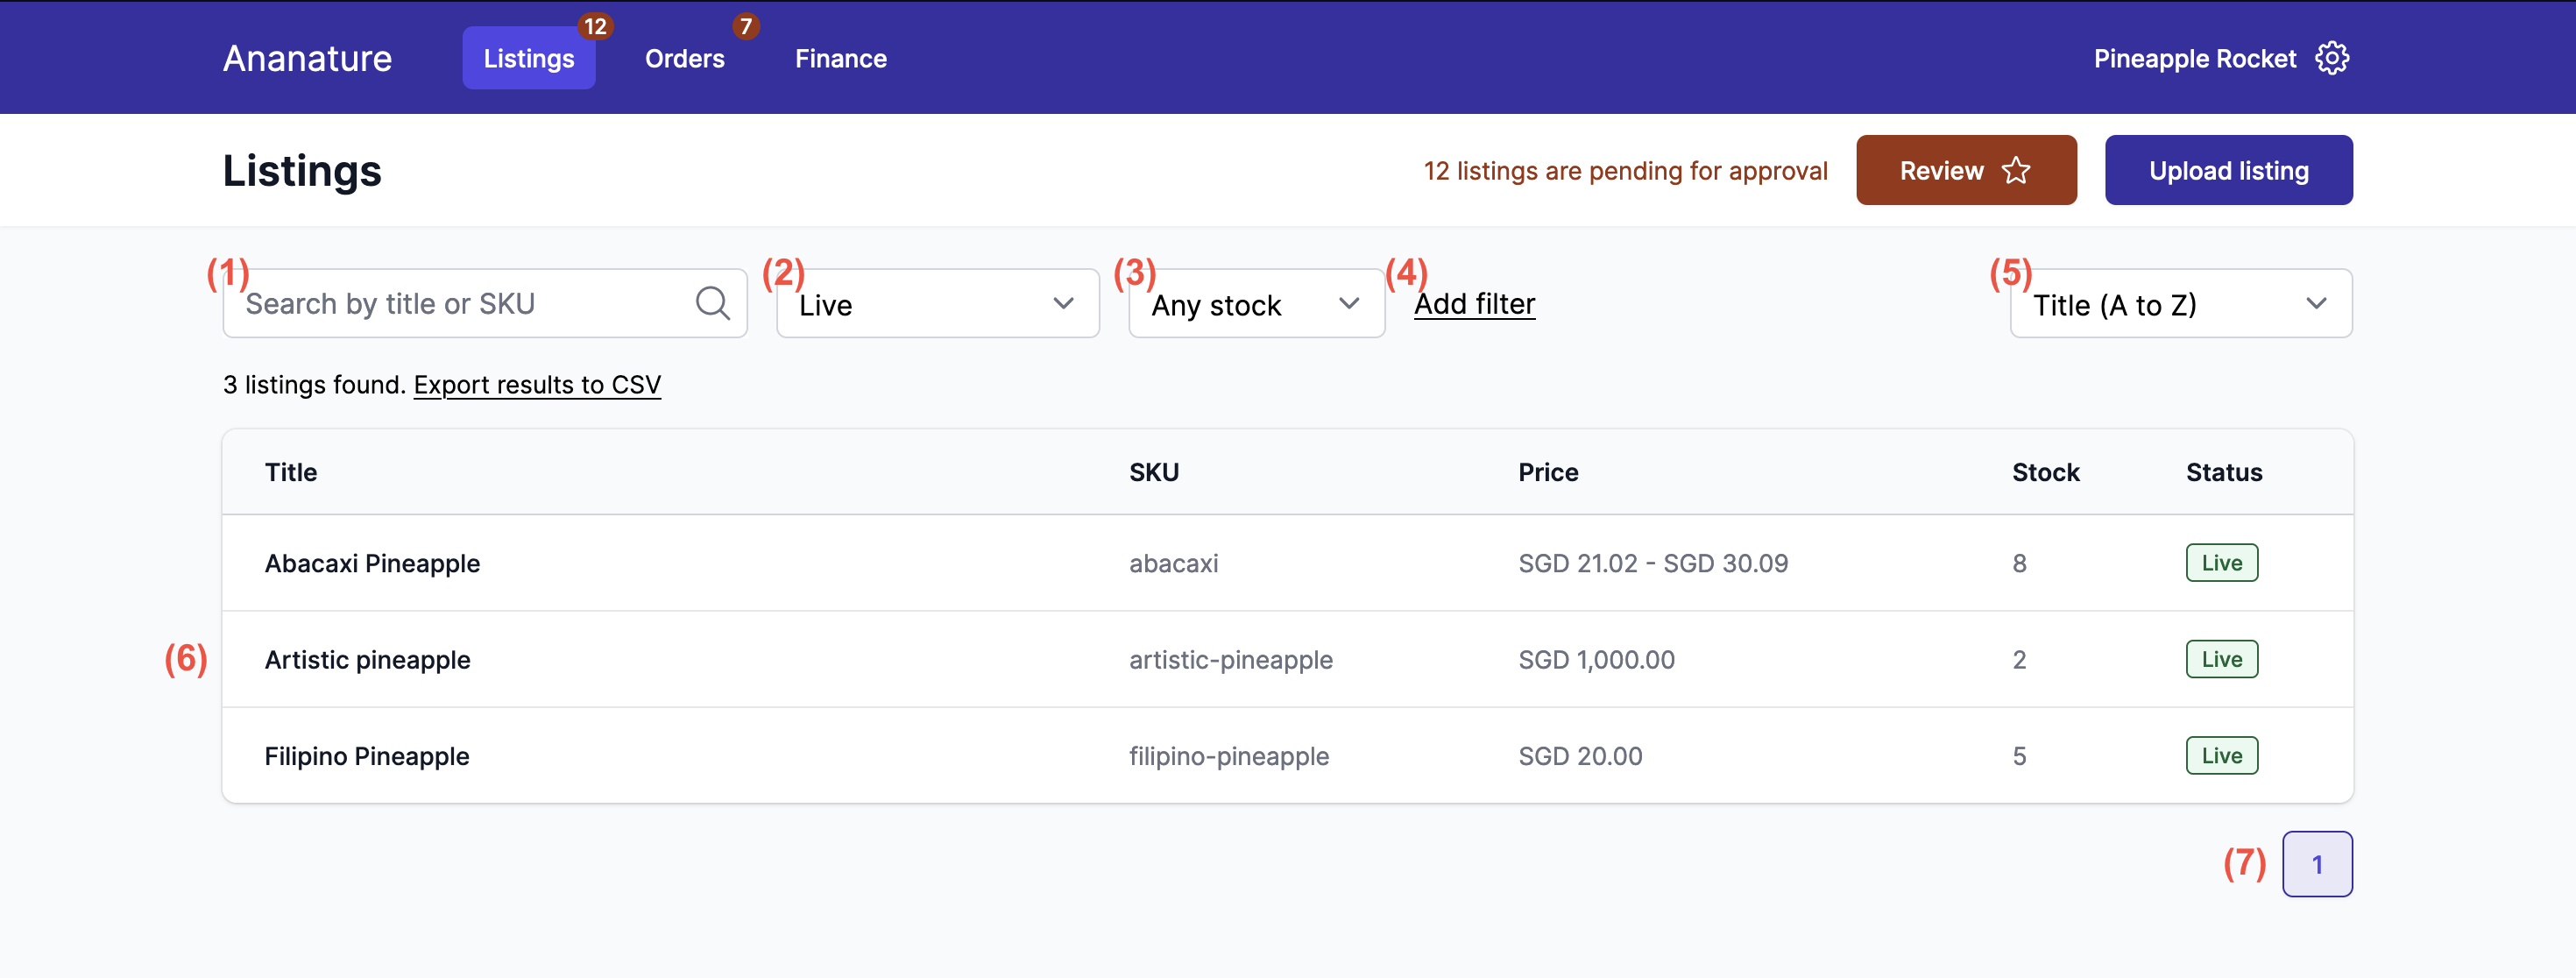Click the 12 badge on the Listings tab
Viewport: 2576px width, 978px height.
pyautogui.click(x=596, y=27)
